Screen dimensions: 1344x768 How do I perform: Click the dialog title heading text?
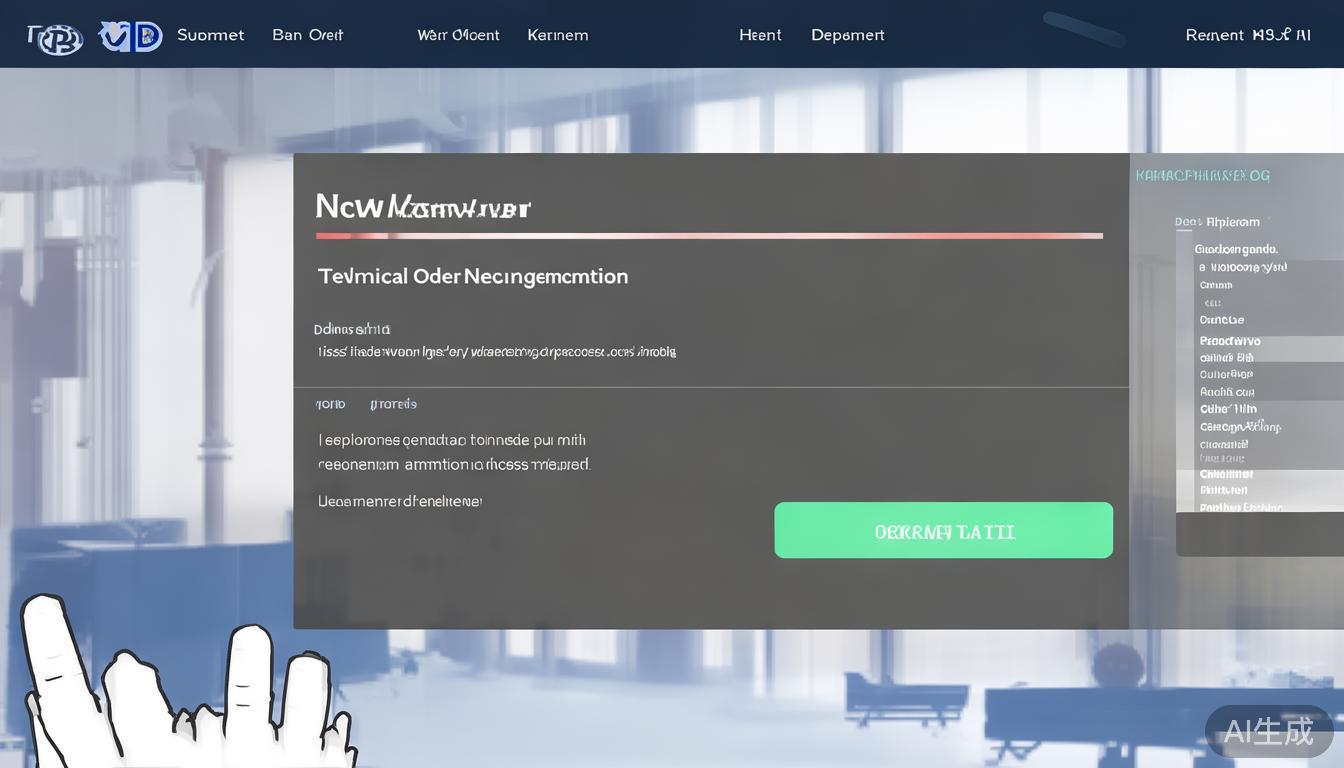point(422,207)
